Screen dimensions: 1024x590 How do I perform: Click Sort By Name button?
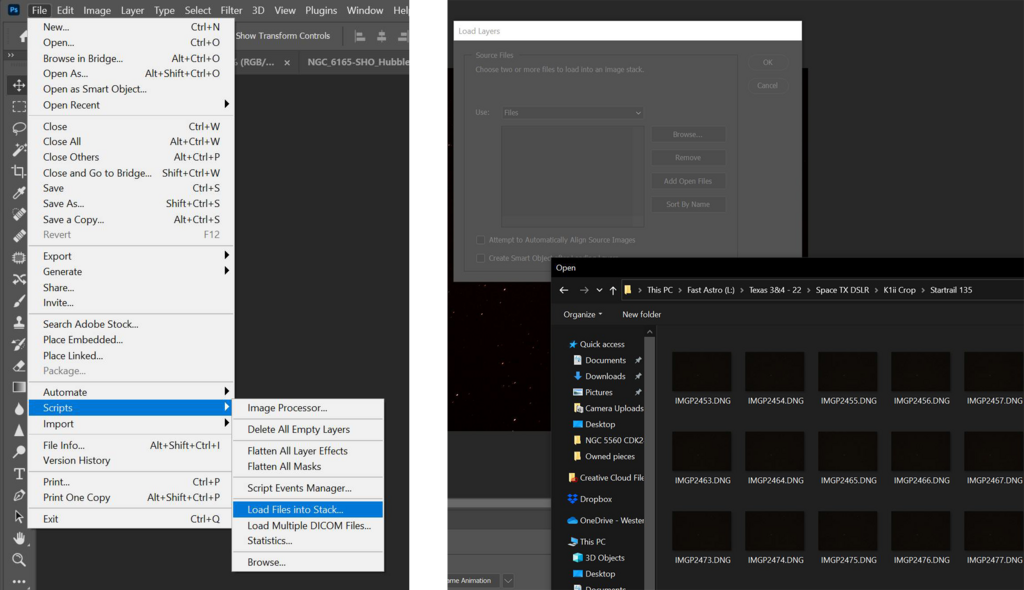coord(688,205)
